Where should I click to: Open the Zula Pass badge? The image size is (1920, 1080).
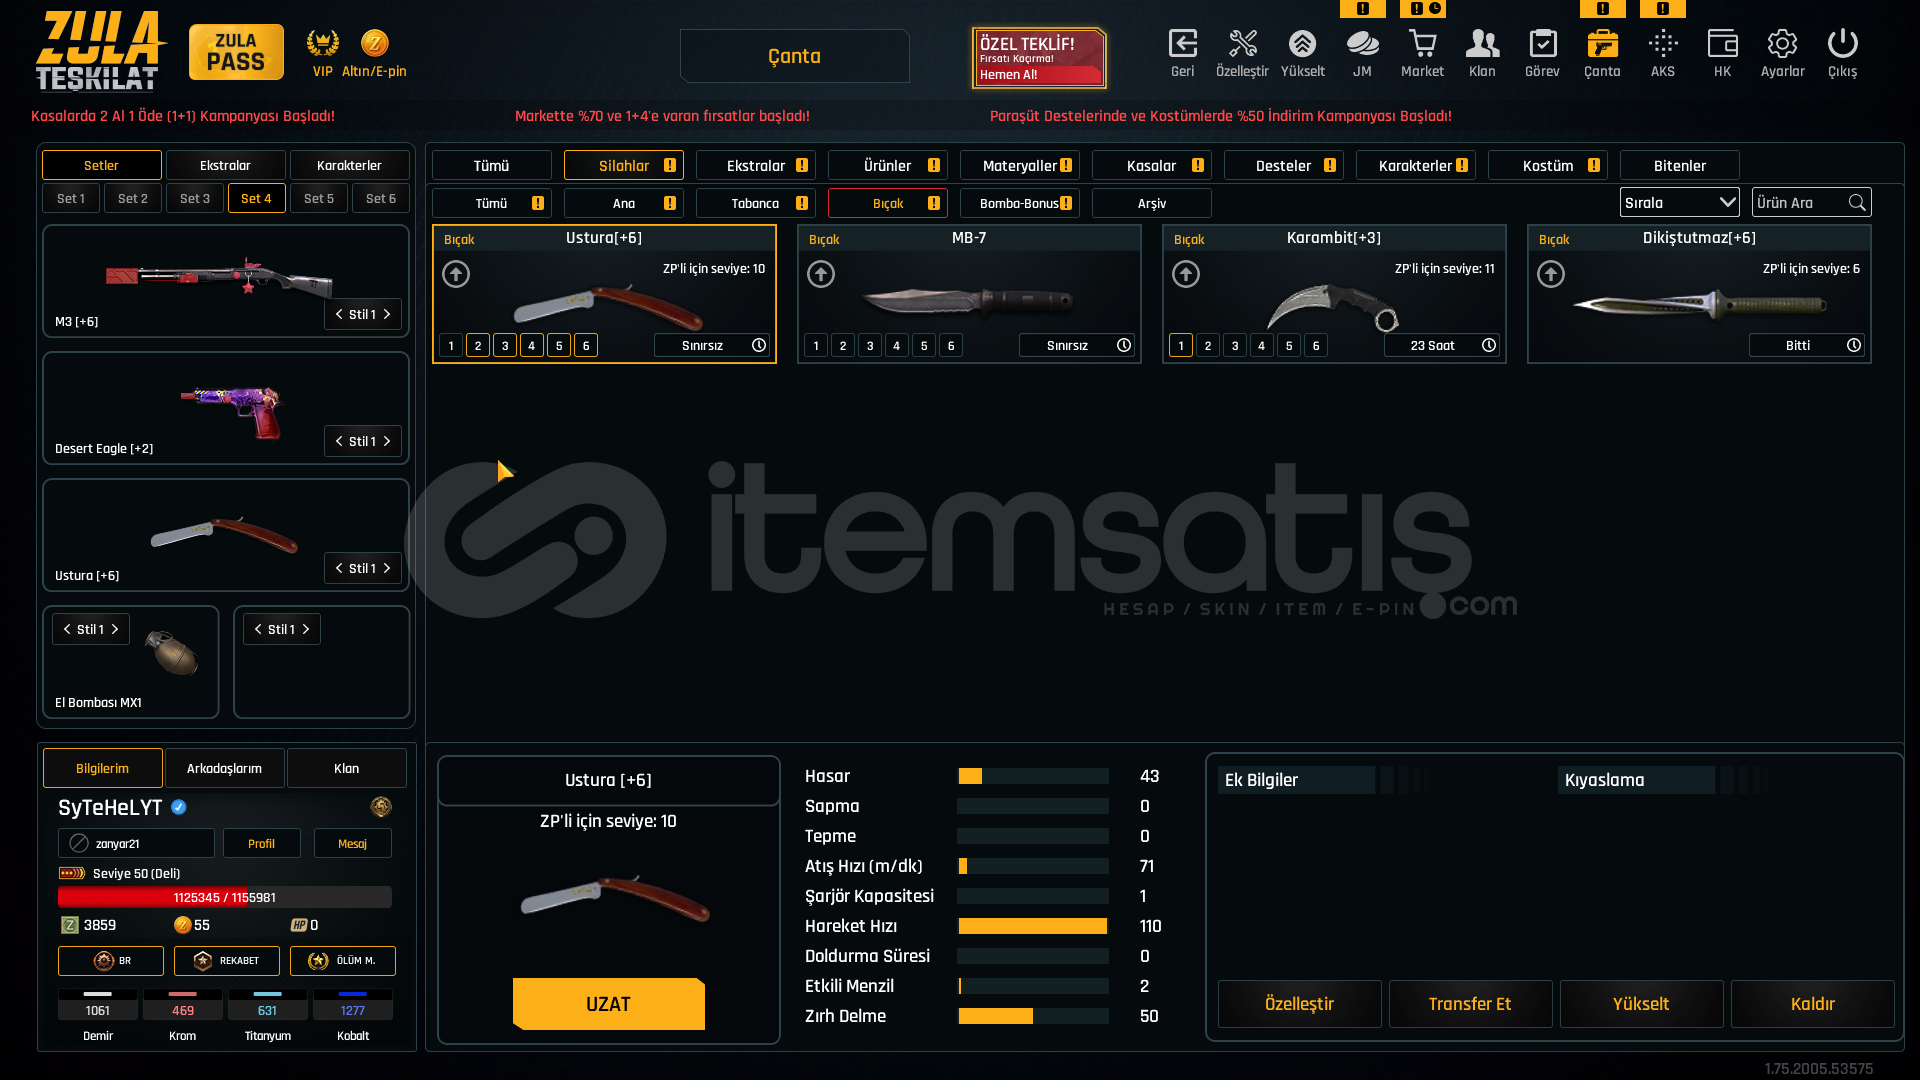tap(236, 52)
